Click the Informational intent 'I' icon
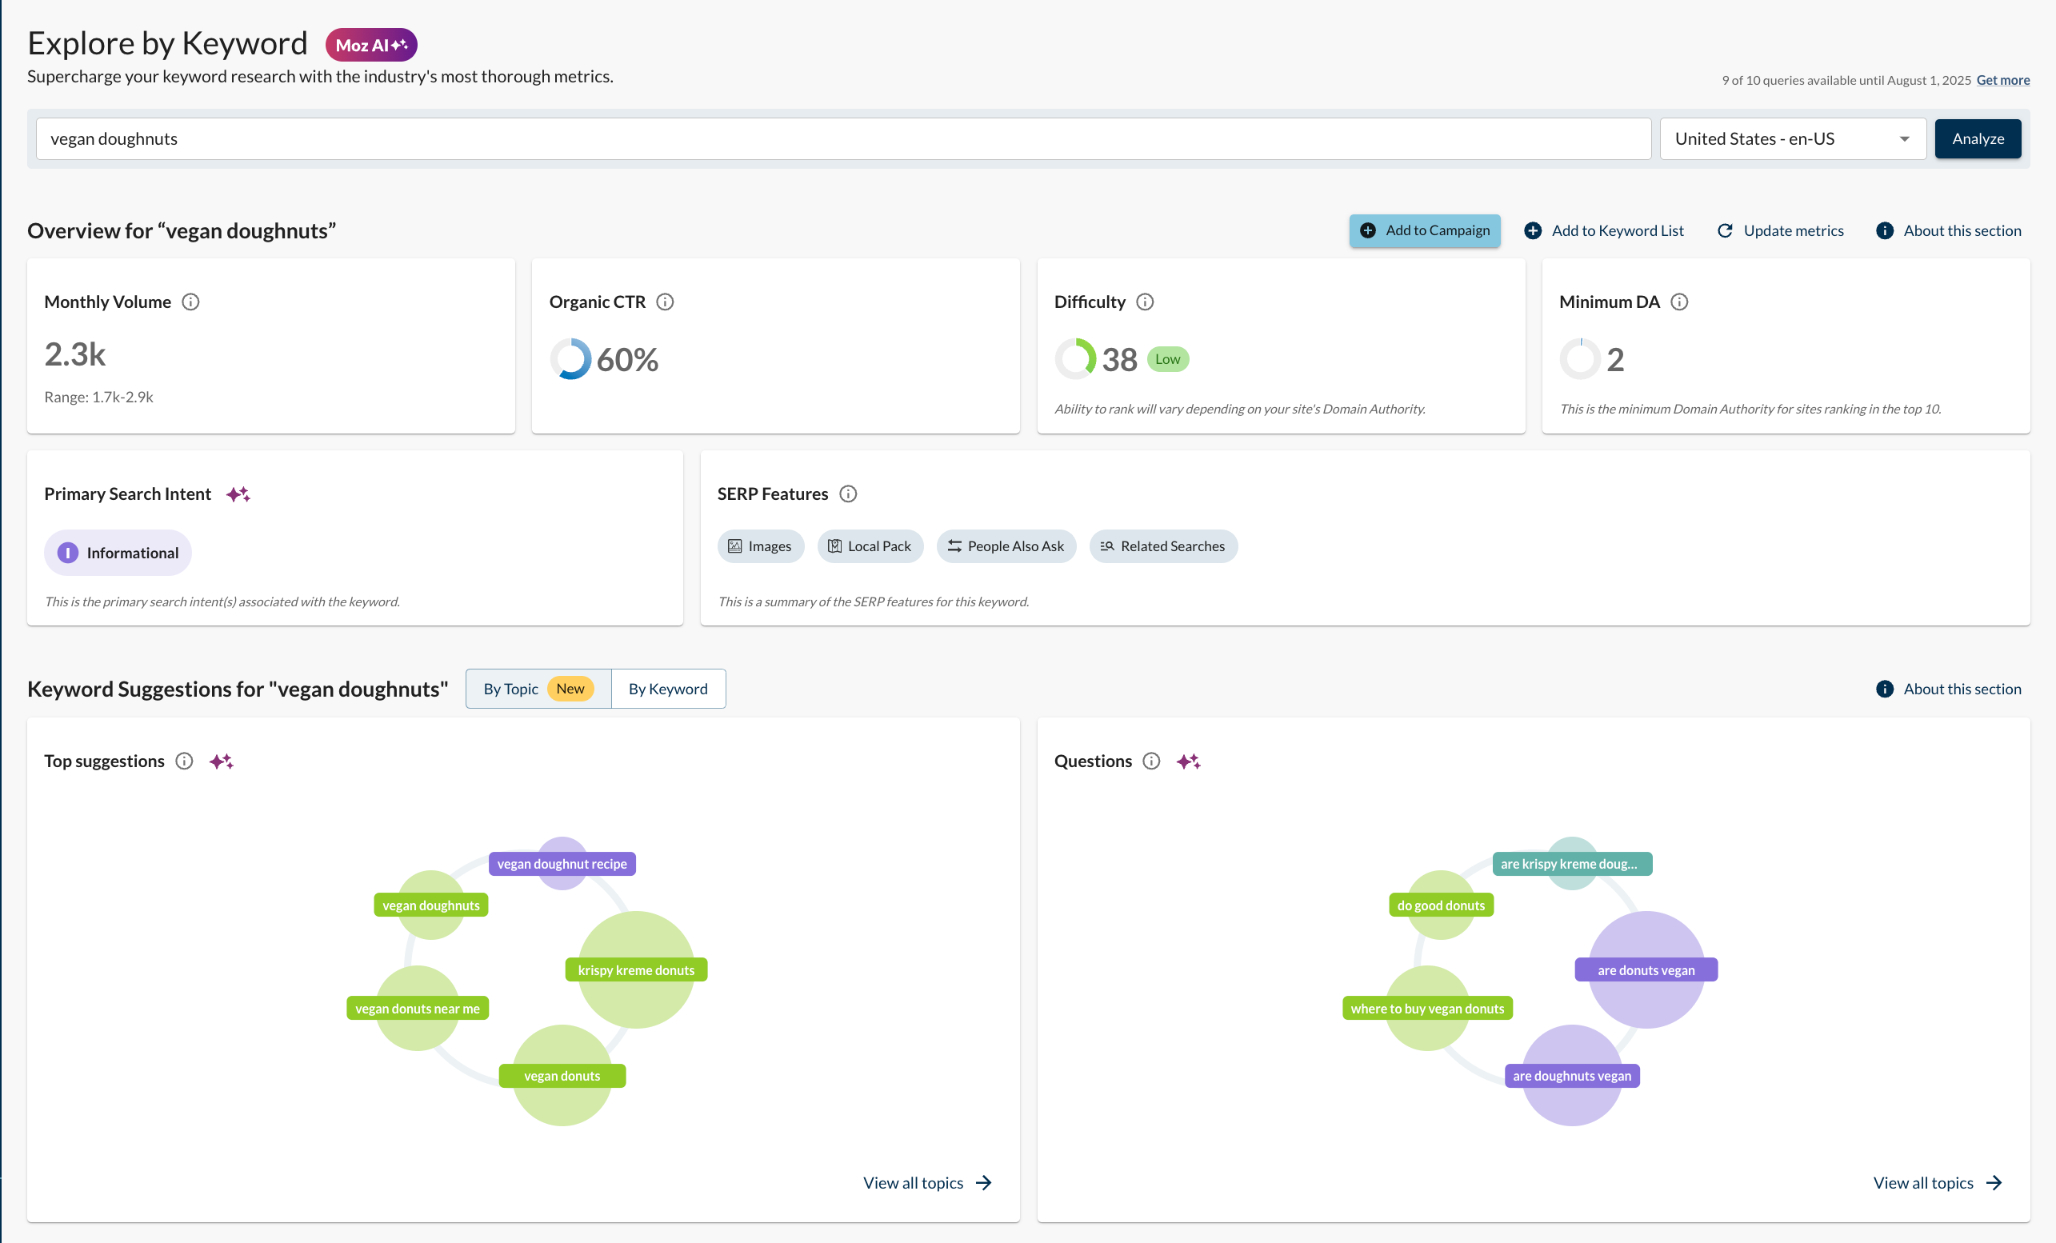This screenshot has width=2056, height=1243. pos(68,553)
